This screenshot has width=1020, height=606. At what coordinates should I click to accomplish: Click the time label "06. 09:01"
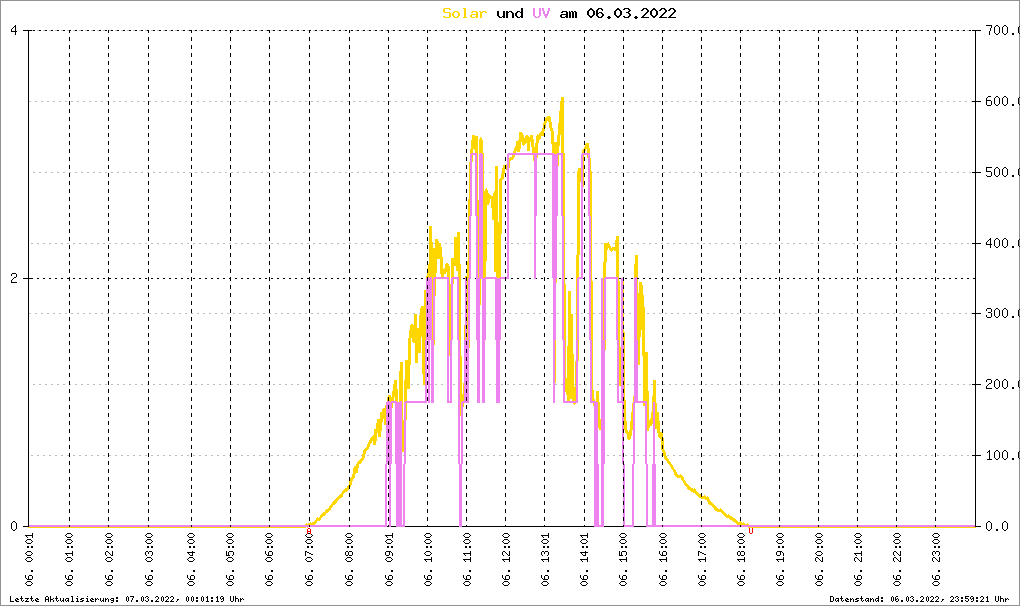[389, 560]
